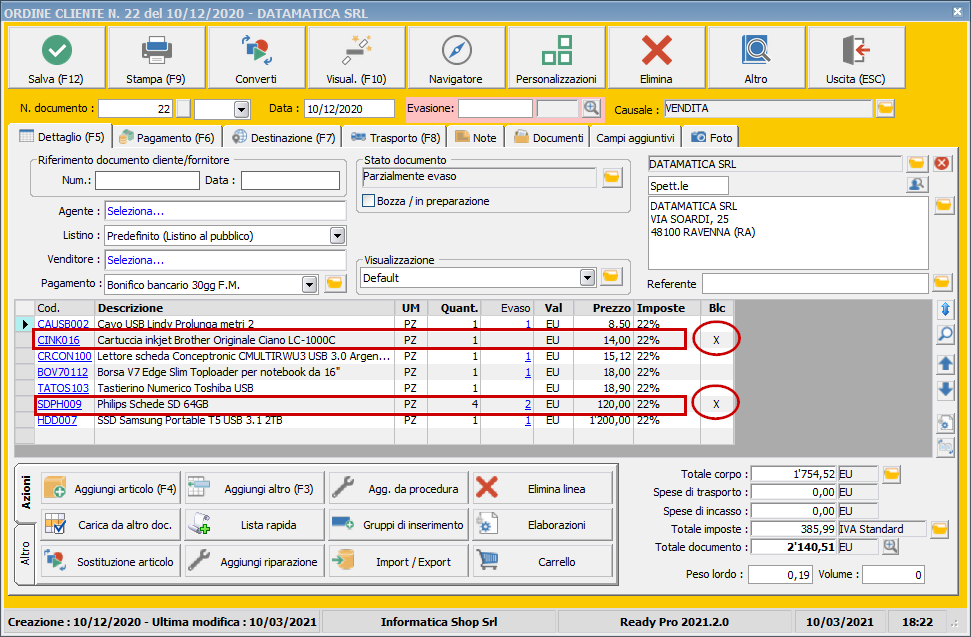Open the IVA Standard folder icon

click(939, 529)
